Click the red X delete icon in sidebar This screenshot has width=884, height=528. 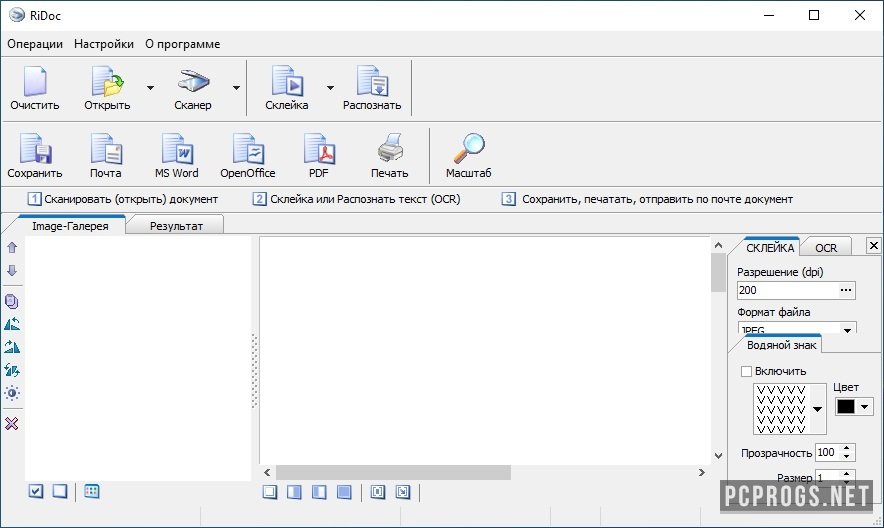pos(12,424)
